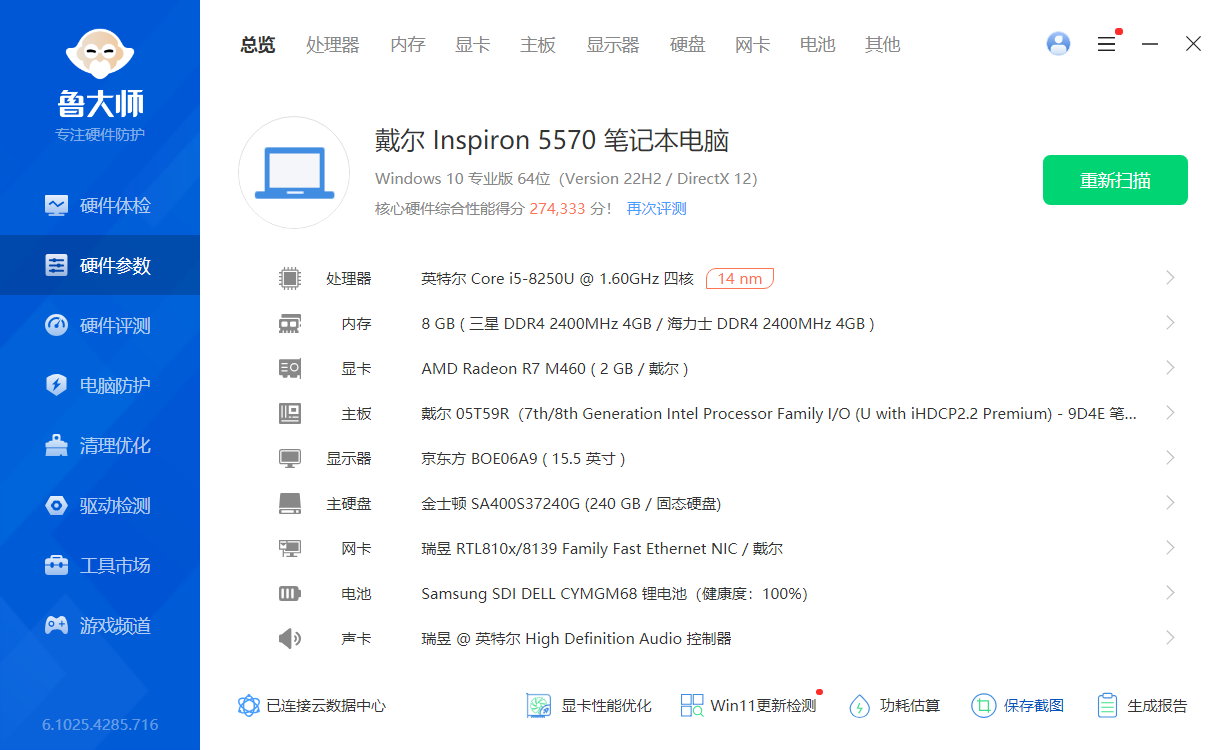The image size is (1225, 750).
Task: Click 生成报告 to generate report
Action: [x=1142, y=705]
